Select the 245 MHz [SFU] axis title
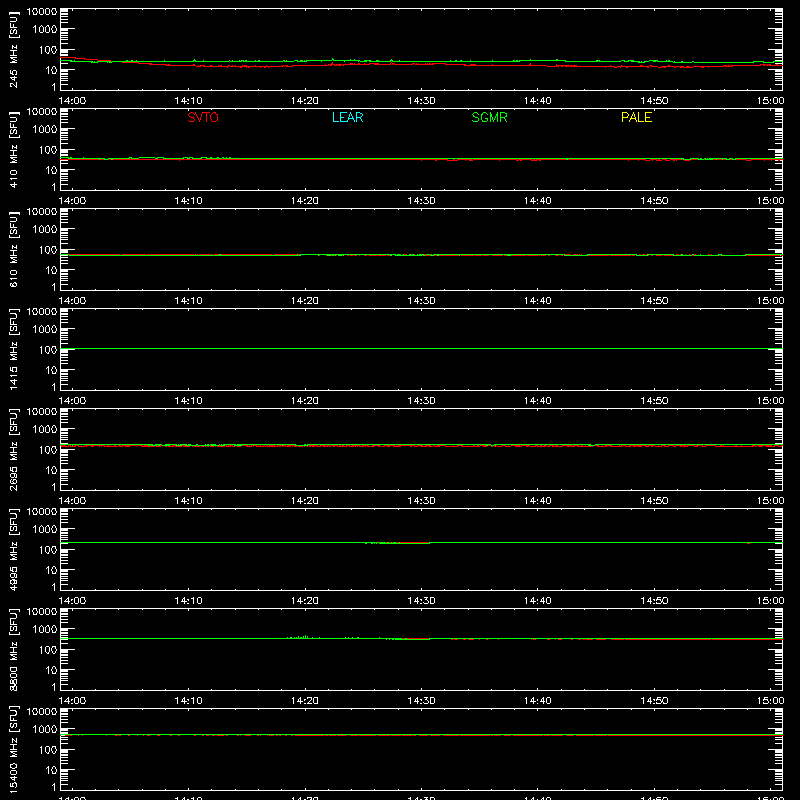800x800 pixels. point(14,49)
